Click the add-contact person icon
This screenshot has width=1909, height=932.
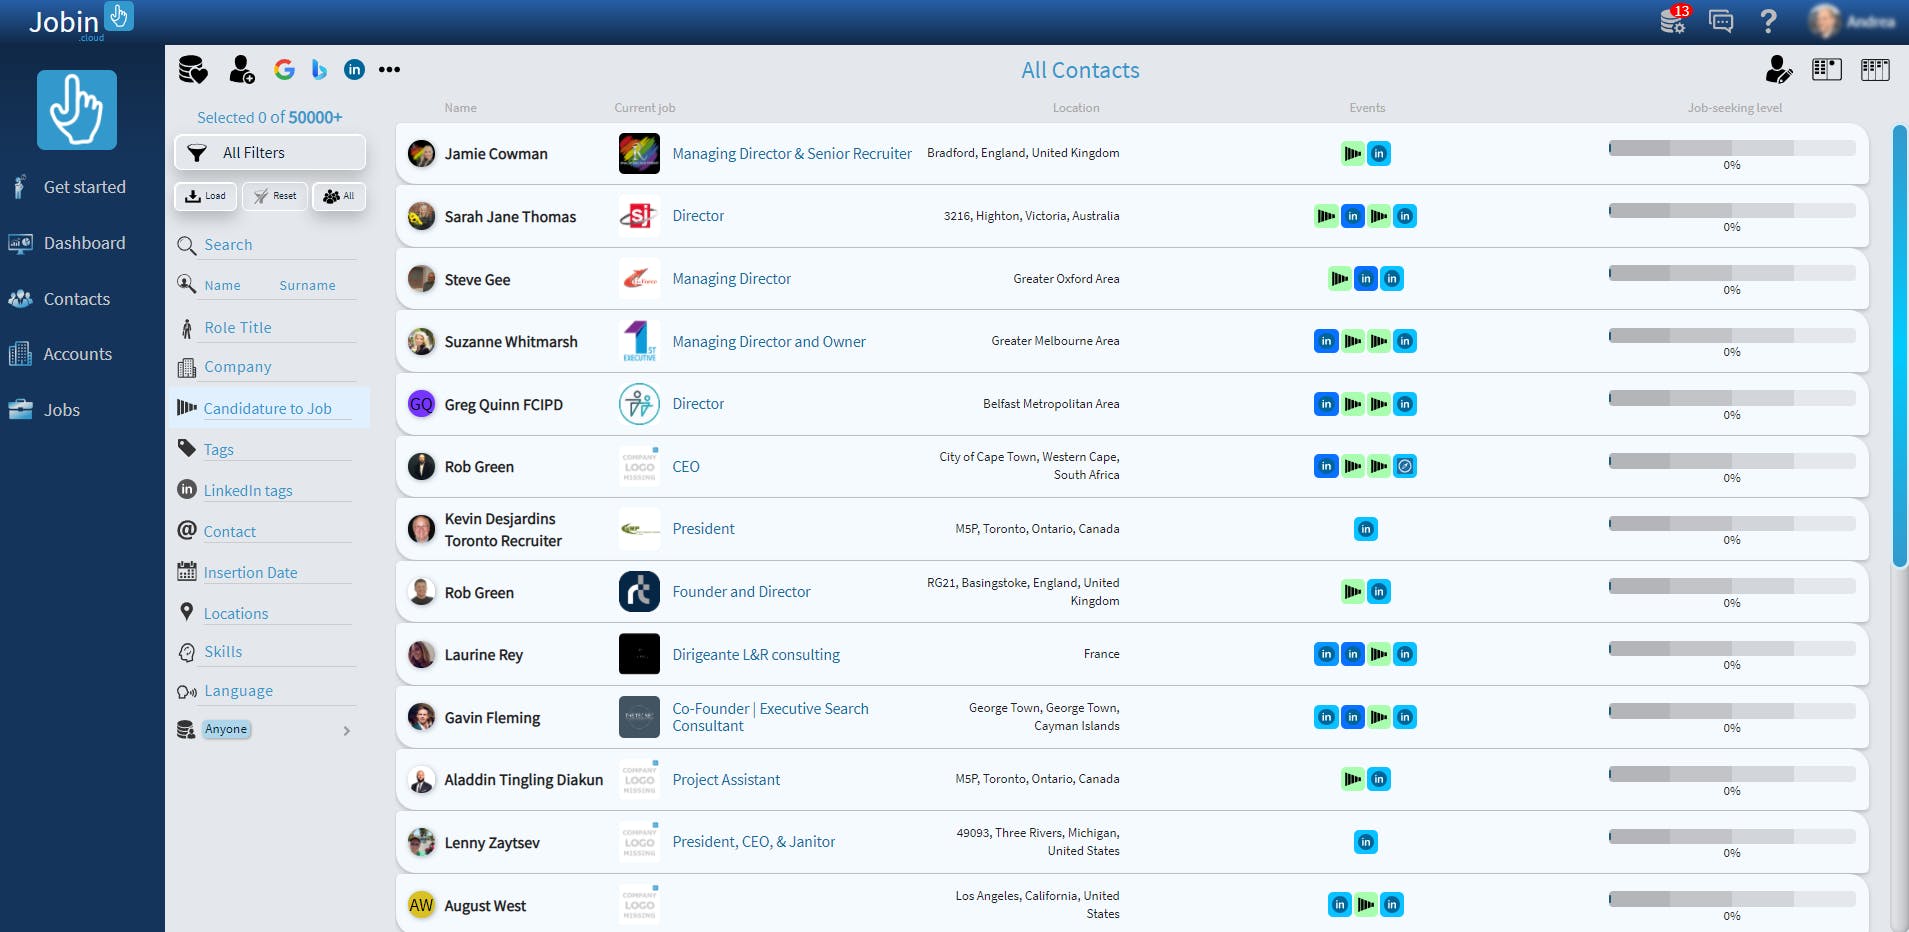coord(241,69)
